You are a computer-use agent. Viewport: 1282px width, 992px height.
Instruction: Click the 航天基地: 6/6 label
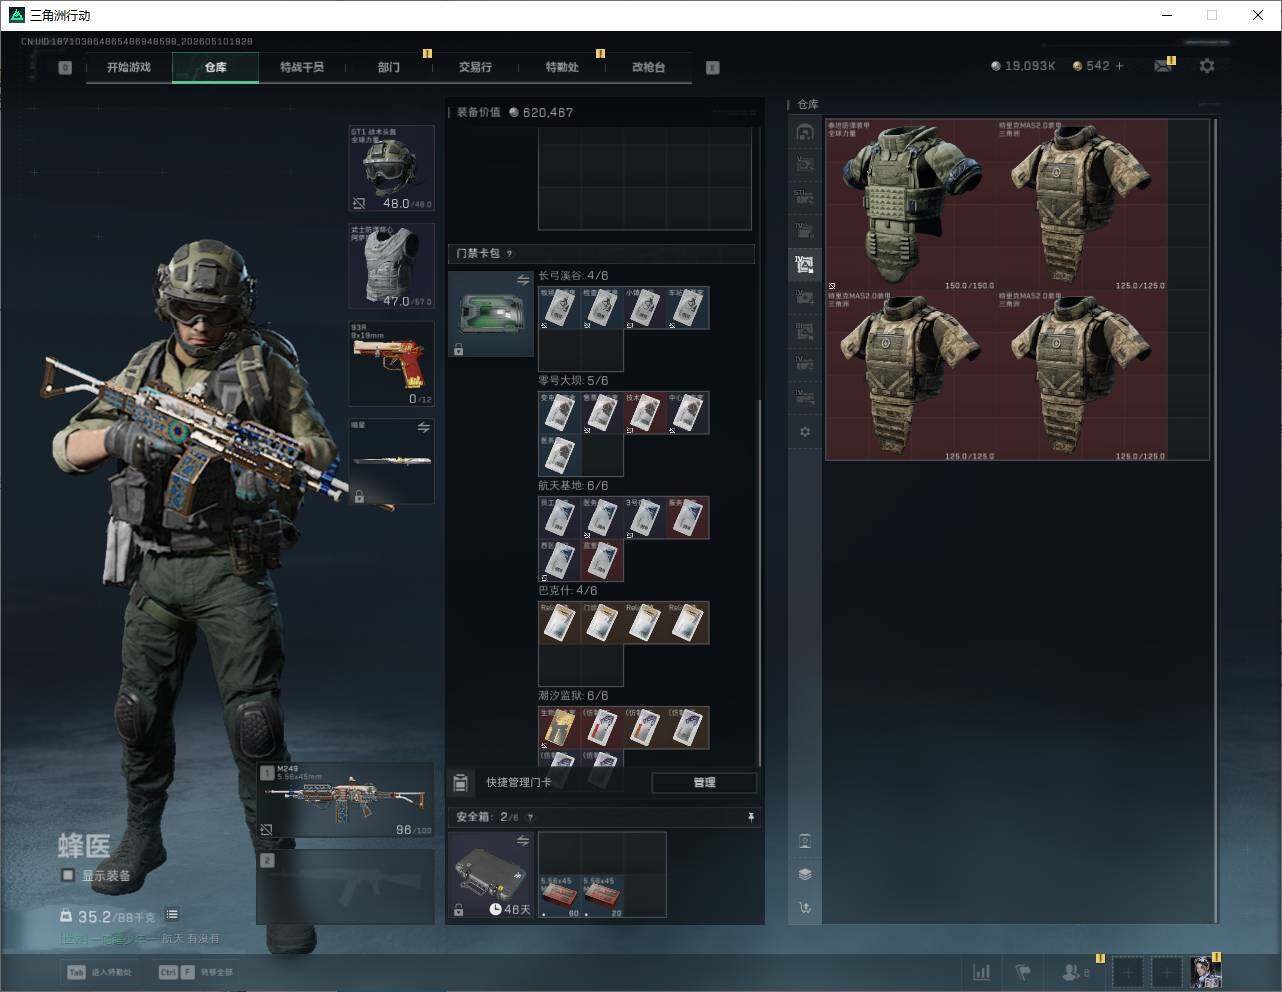[x=573, y=485]
